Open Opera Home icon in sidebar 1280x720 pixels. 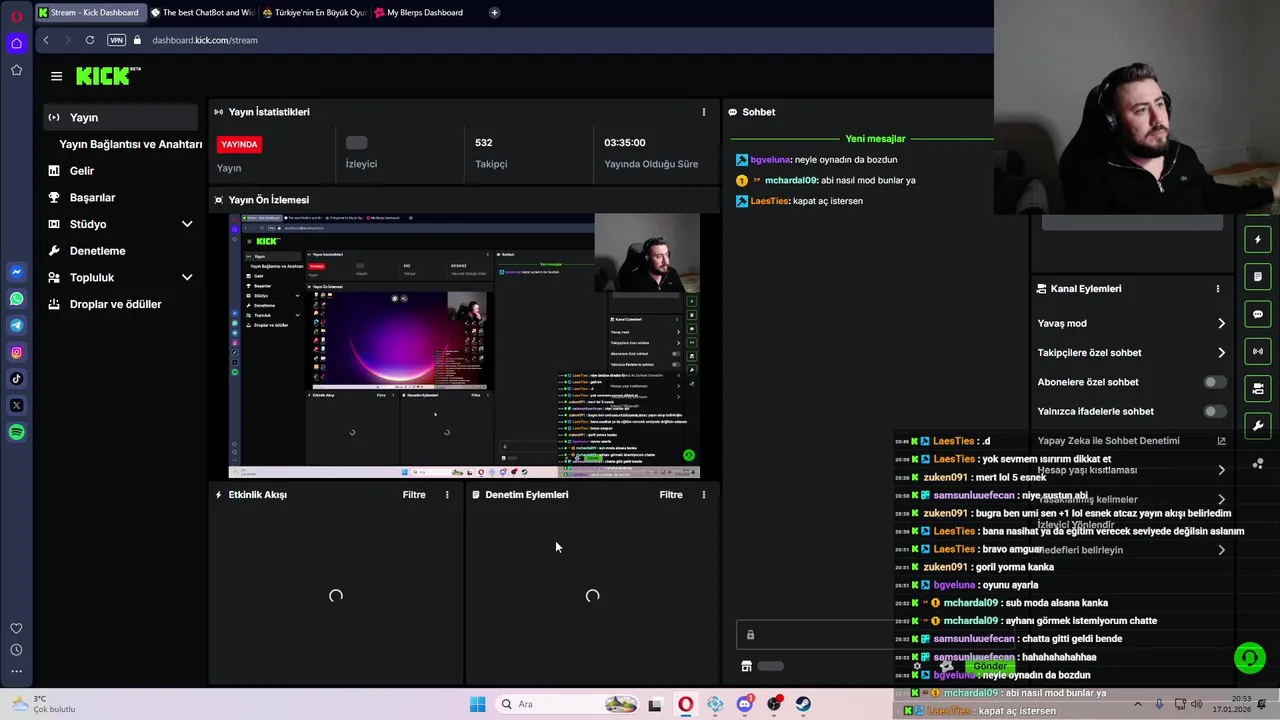[x=16, y=43]
